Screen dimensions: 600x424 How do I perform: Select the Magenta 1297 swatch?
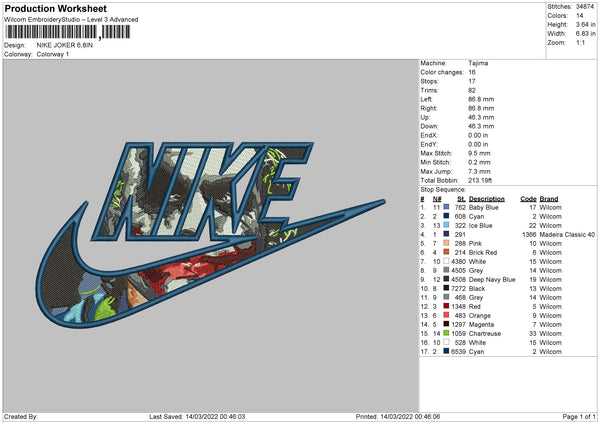click(x=446, y=324)
